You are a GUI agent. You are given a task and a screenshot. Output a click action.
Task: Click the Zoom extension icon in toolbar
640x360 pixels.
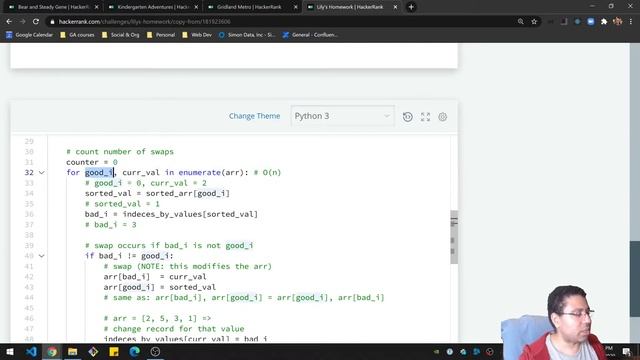[x=591, y=22]
